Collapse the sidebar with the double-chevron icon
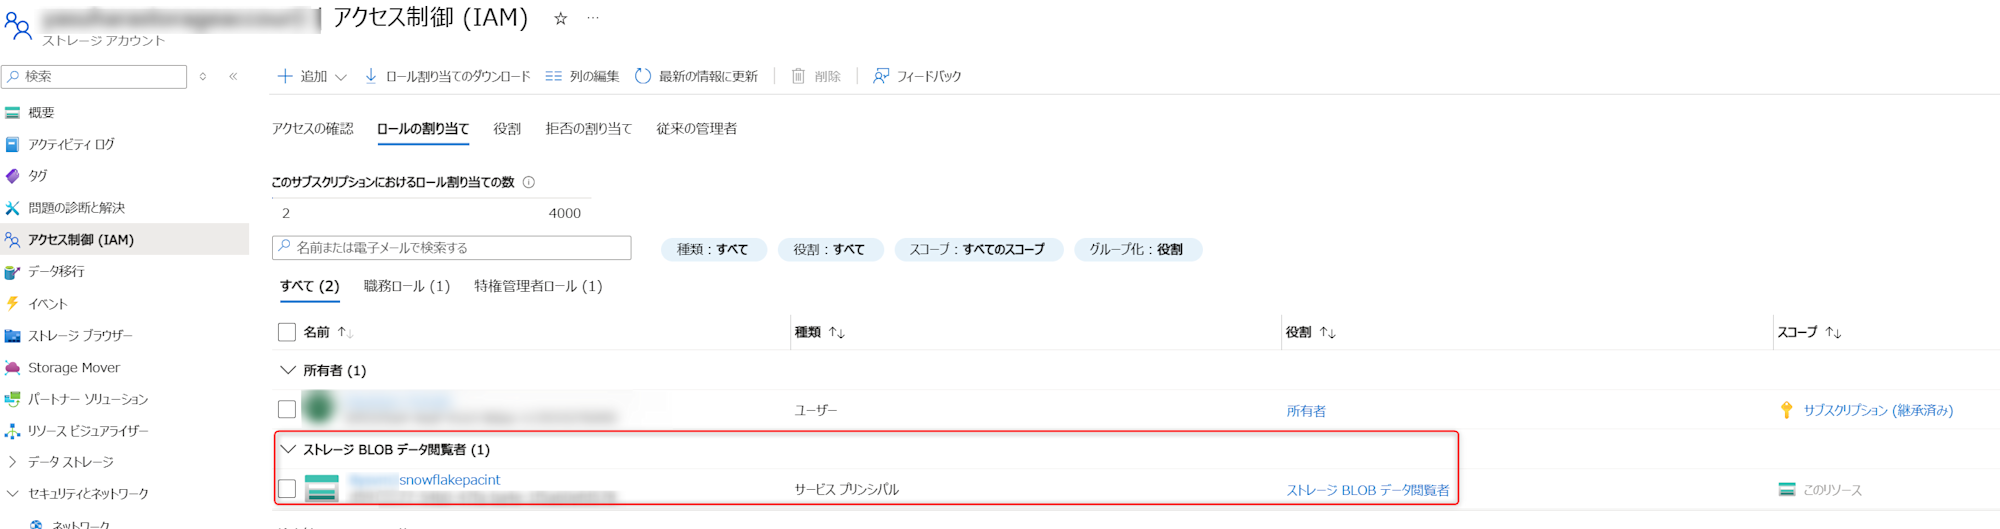The image size is (2000, 529). point(233,76)
